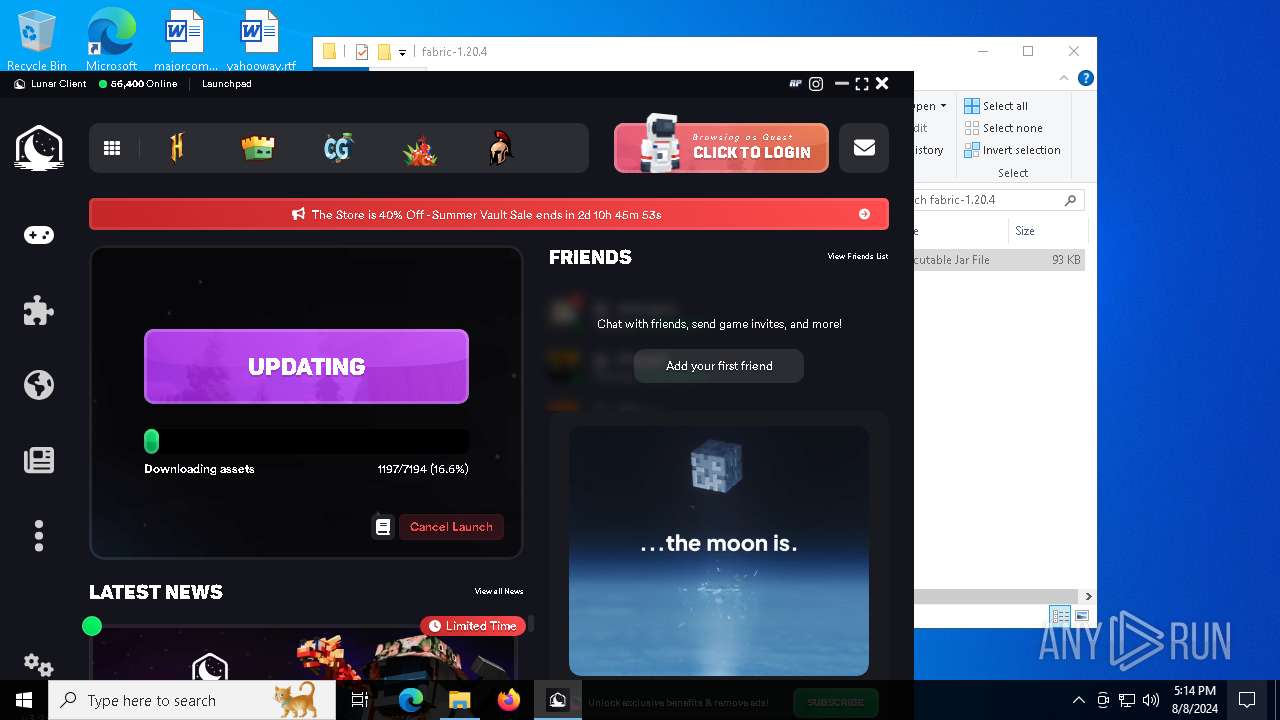Open the gamepad Play section in sidebar
The image size is (1280, 720).
[39, 235]
